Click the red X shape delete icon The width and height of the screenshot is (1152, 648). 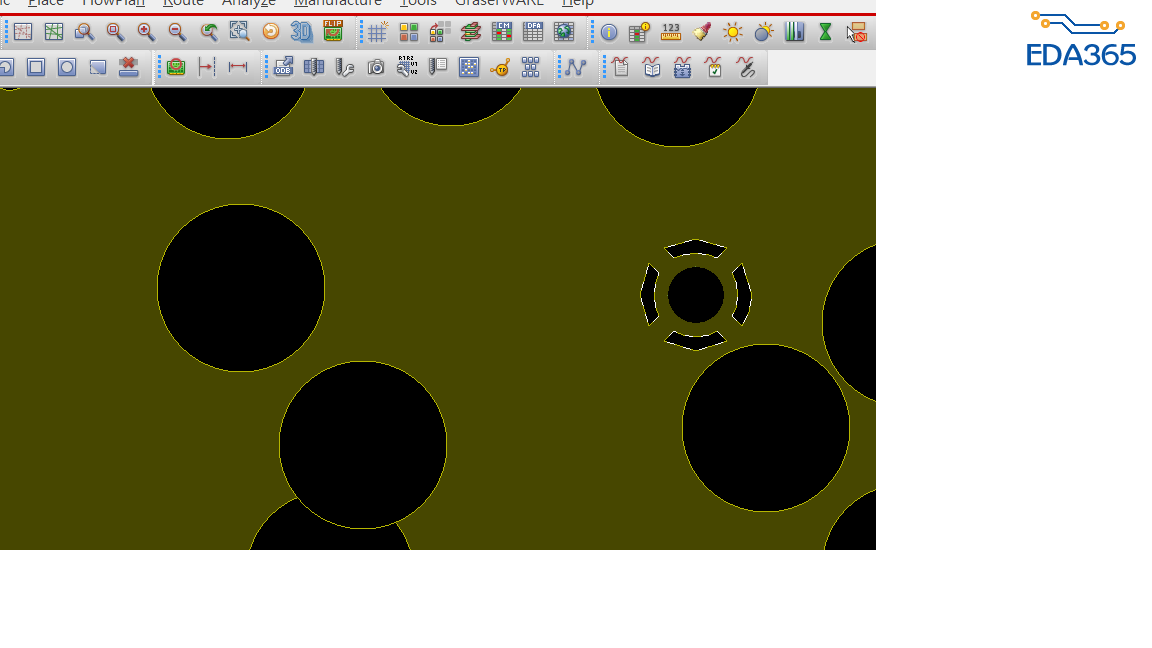click(x=129, y=67)
